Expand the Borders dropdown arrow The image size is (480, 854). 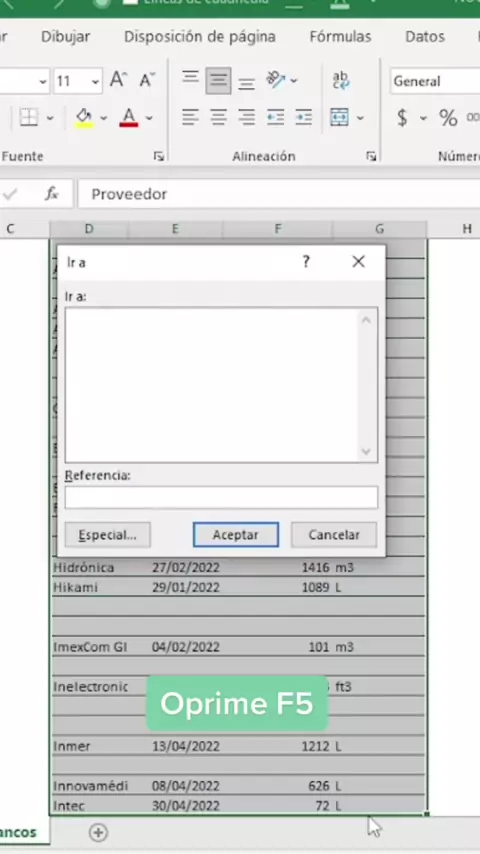click(x=50, y=118)
